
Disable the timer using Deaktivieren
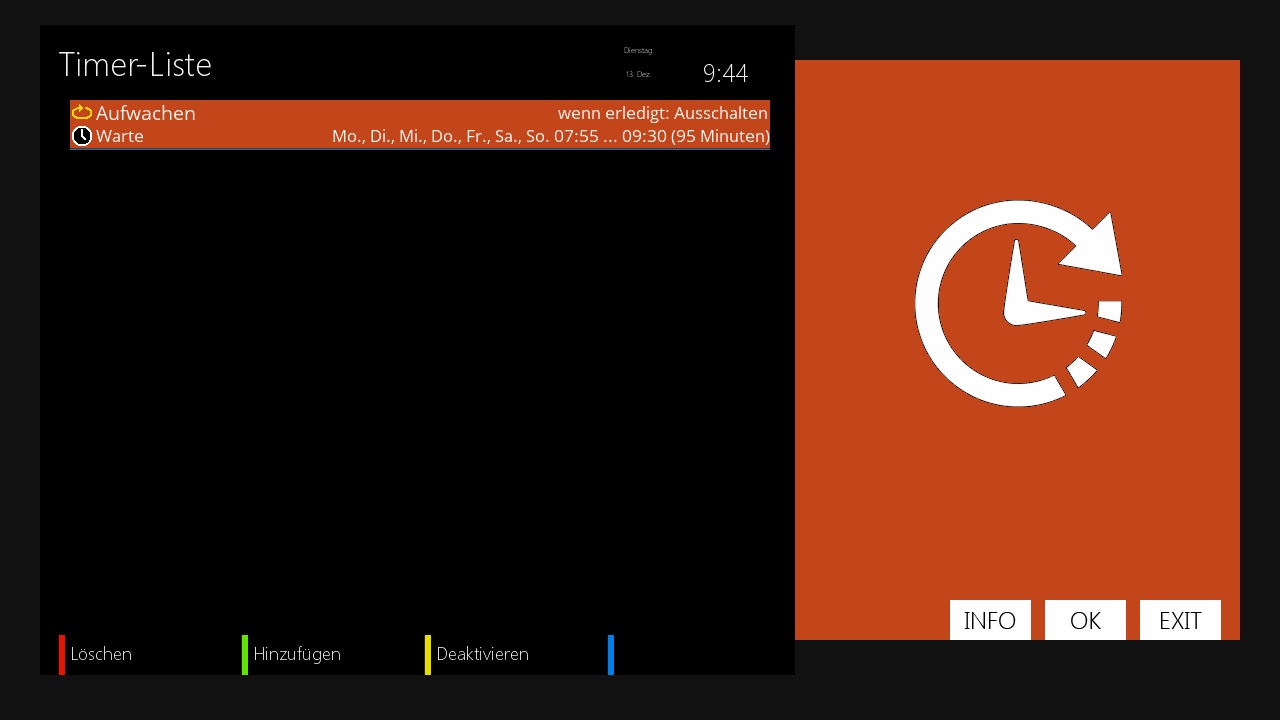pyautogui.click(x=482, y=654)
